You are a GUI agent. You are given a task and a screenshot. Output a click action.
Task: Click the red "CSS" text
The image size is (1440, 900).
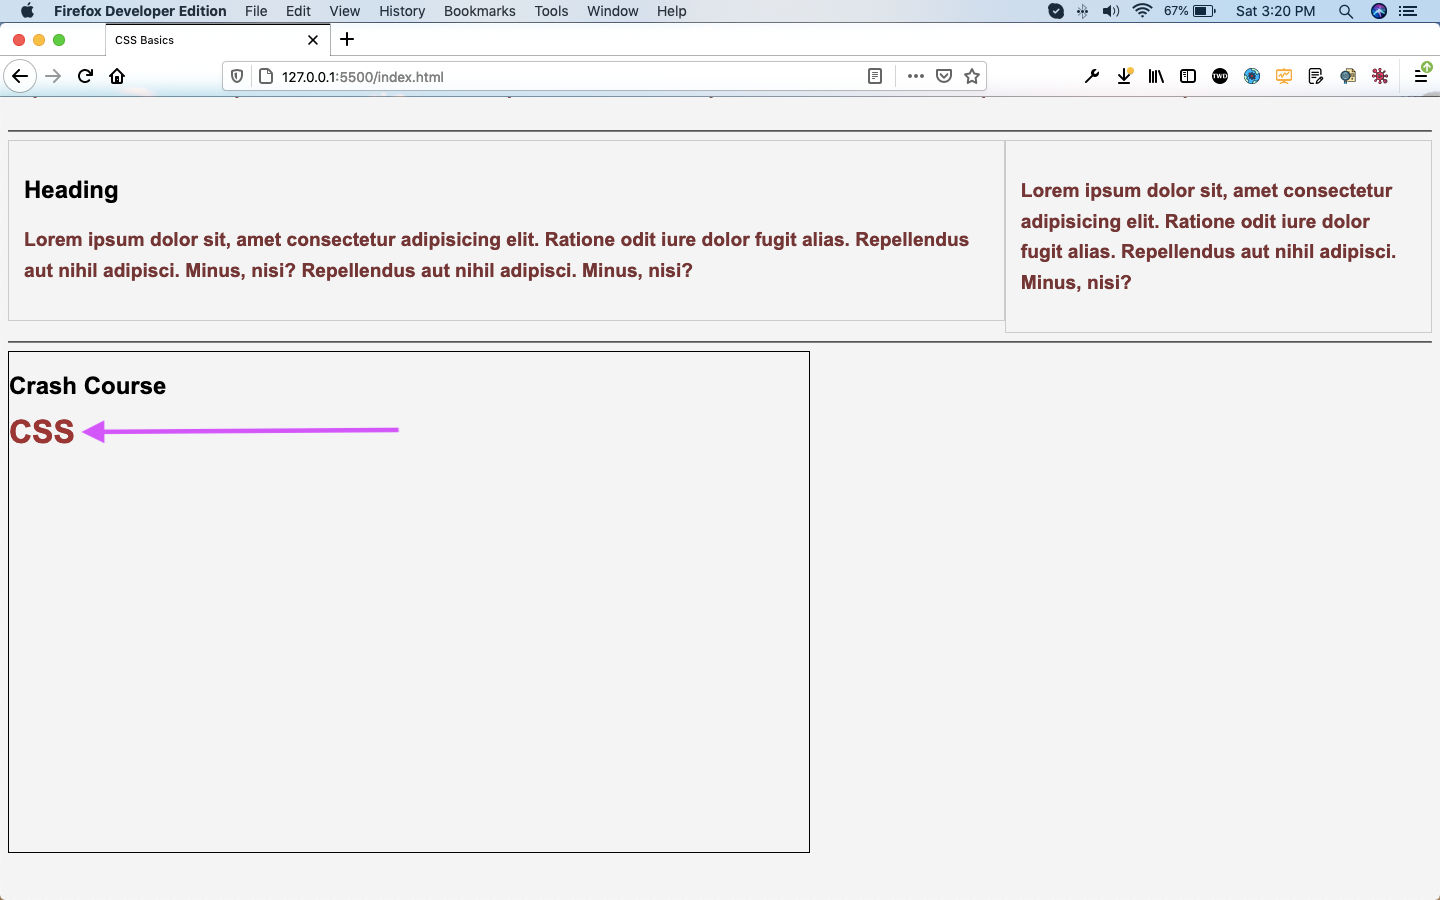(x=42, y=432)
